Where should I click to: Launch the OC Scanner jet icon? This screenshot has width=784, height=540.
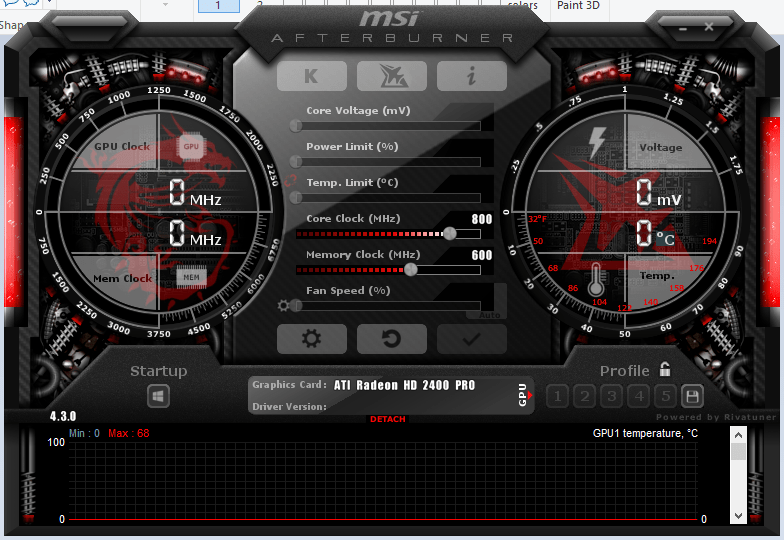(x=392, y=76)
